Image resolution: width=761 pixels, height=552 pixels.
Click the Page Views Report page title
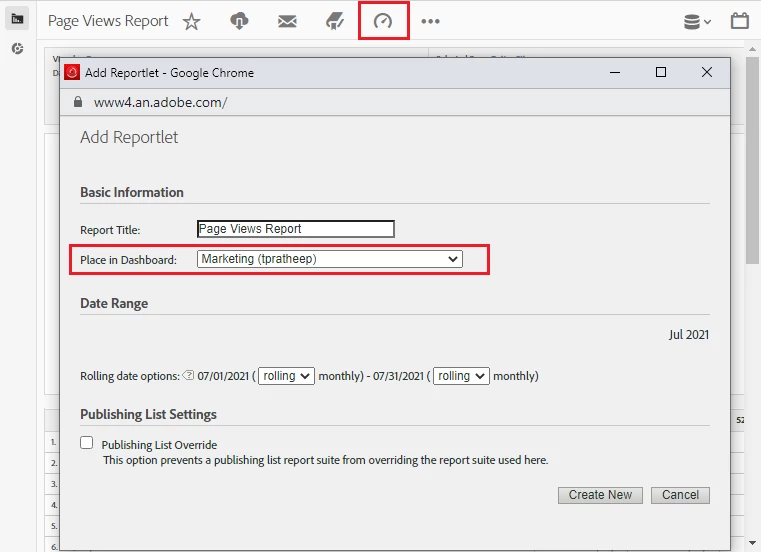coord(108,21)
